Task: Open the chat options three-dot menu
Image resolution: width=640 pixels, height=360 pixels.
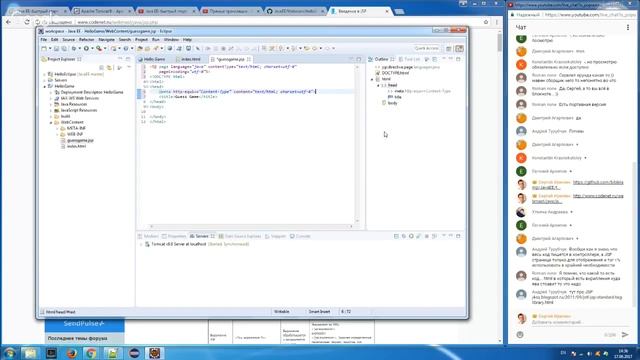Action: 628,27
